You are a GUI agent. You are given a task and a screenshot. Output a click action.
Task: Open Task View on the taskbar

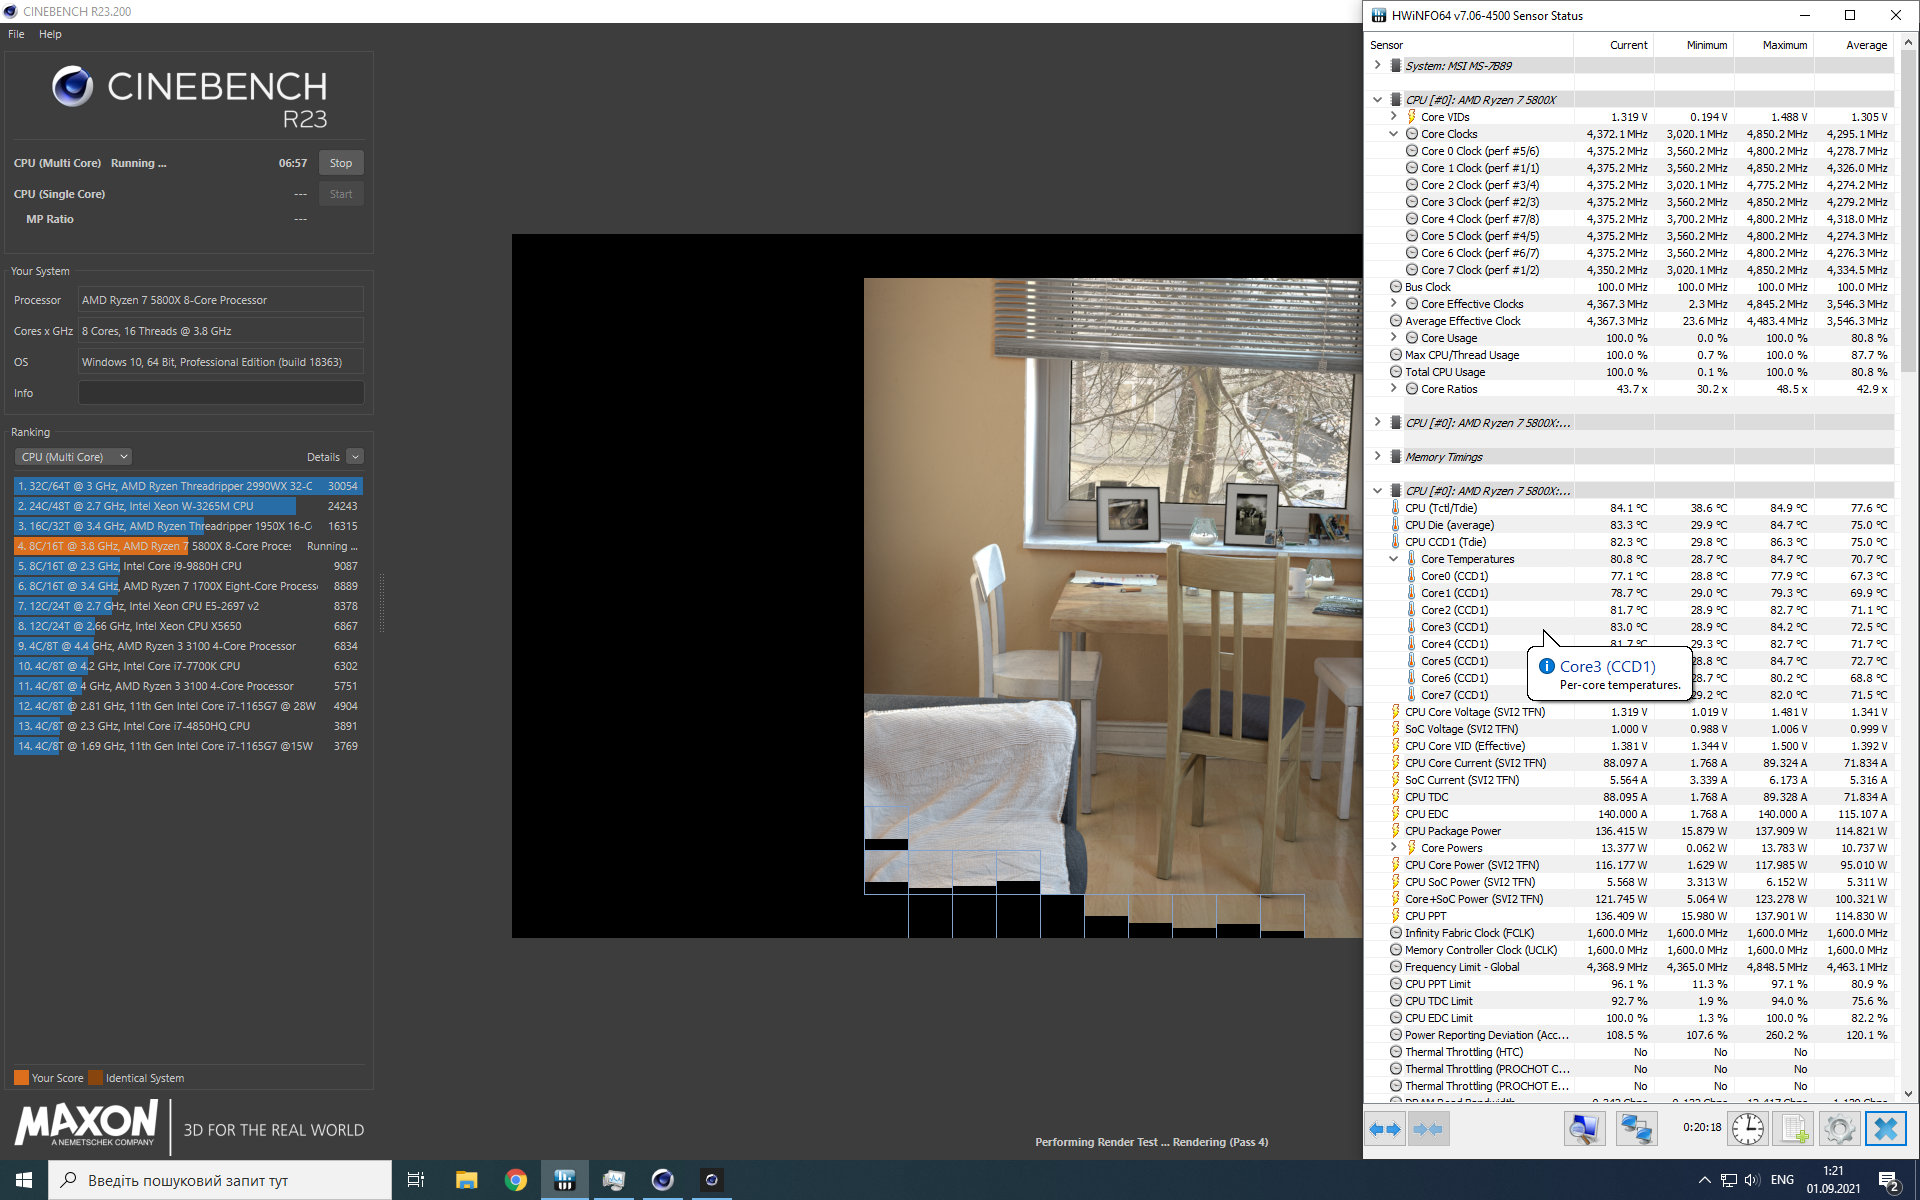[x=416, y=1180]
